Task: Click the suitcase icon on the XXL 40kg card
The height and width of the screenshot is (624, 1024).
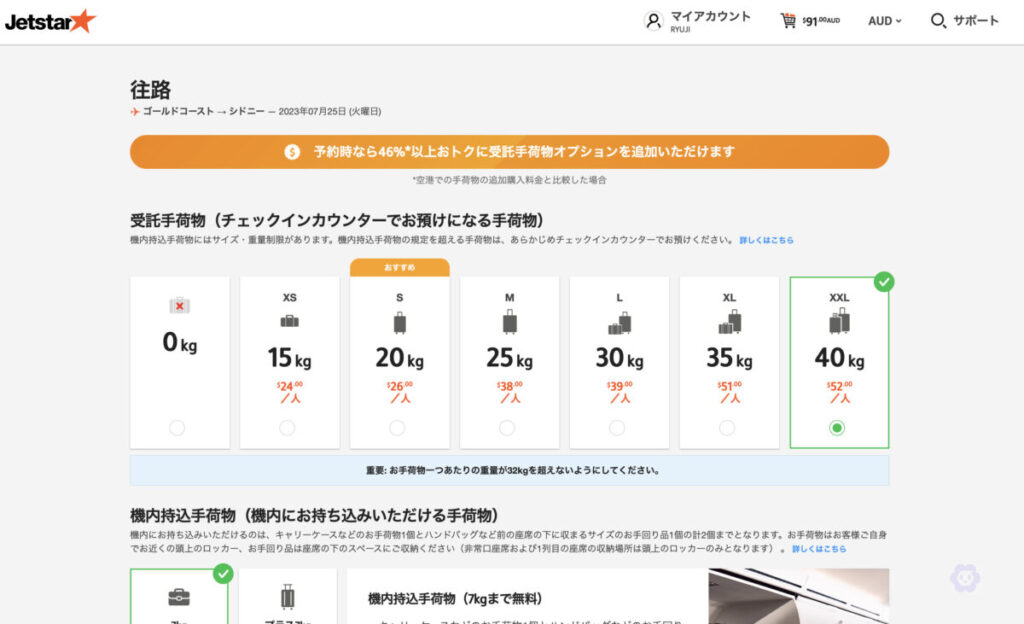Action: coord(839,322)
